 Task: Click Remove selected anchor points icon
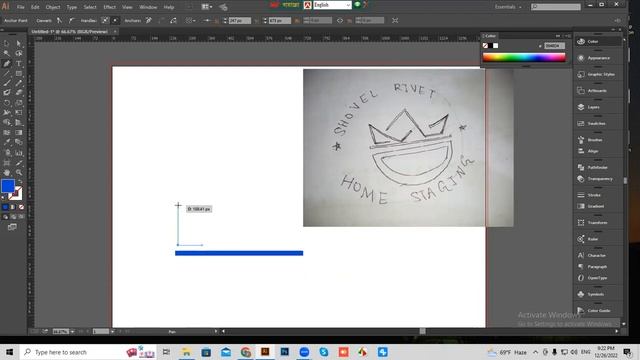click(149, 20)
